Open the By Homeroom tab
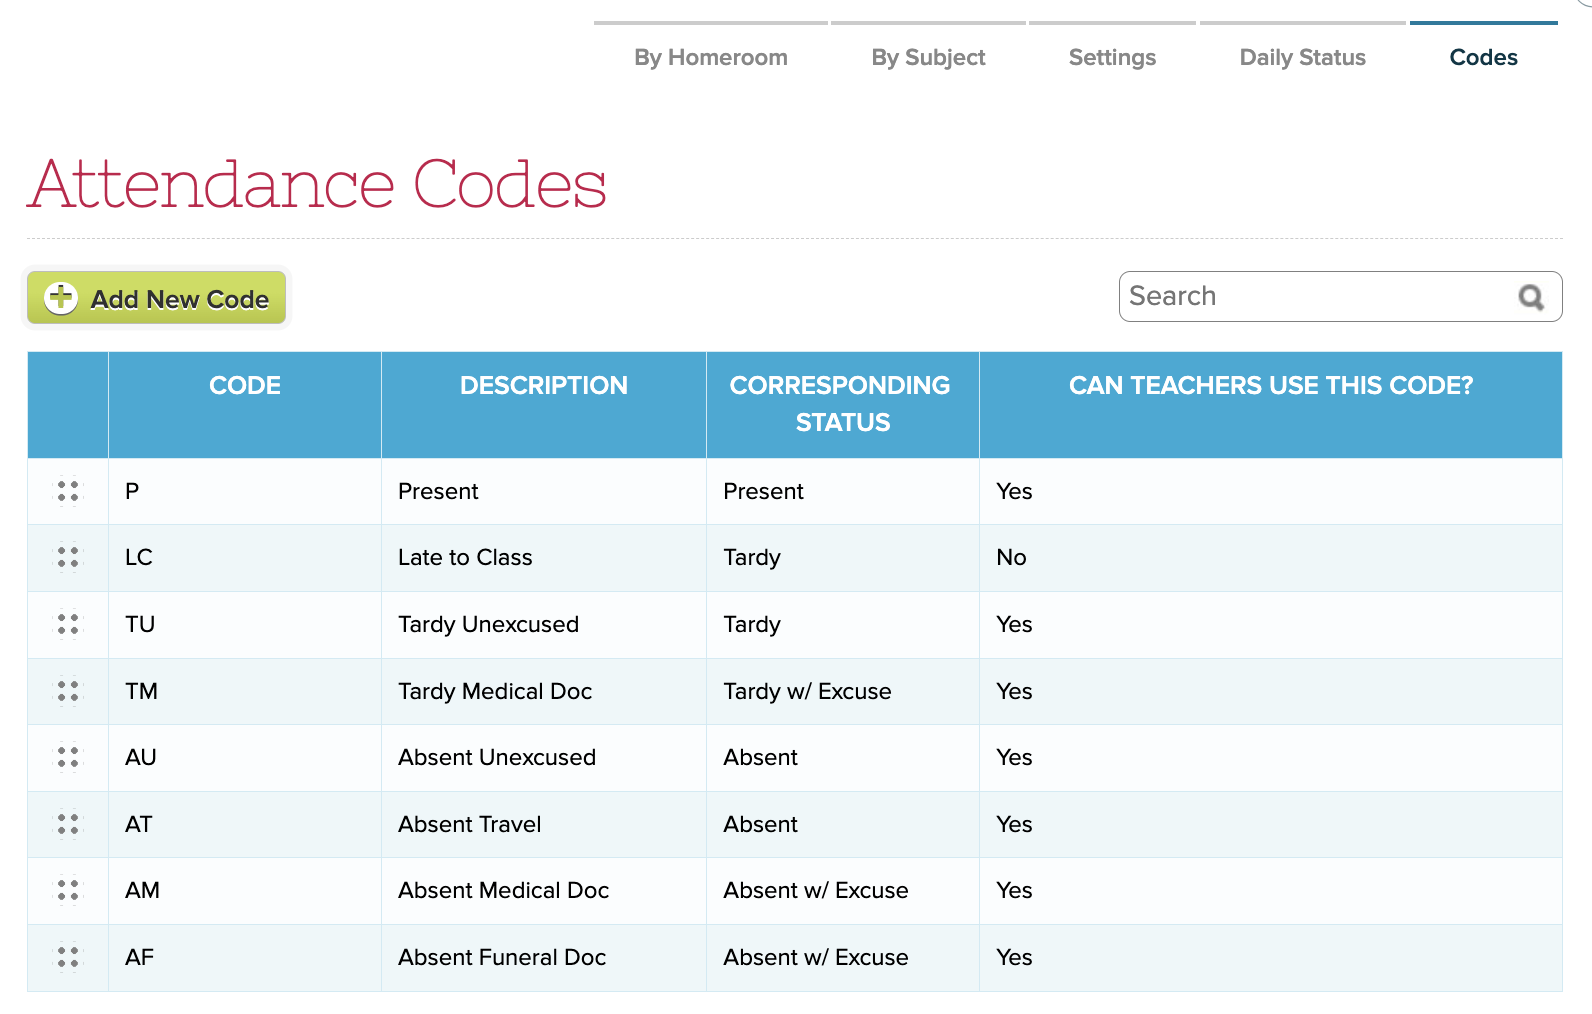Image resolution: width=1592 pixels, height=1014 pixels. click(710, 58)
